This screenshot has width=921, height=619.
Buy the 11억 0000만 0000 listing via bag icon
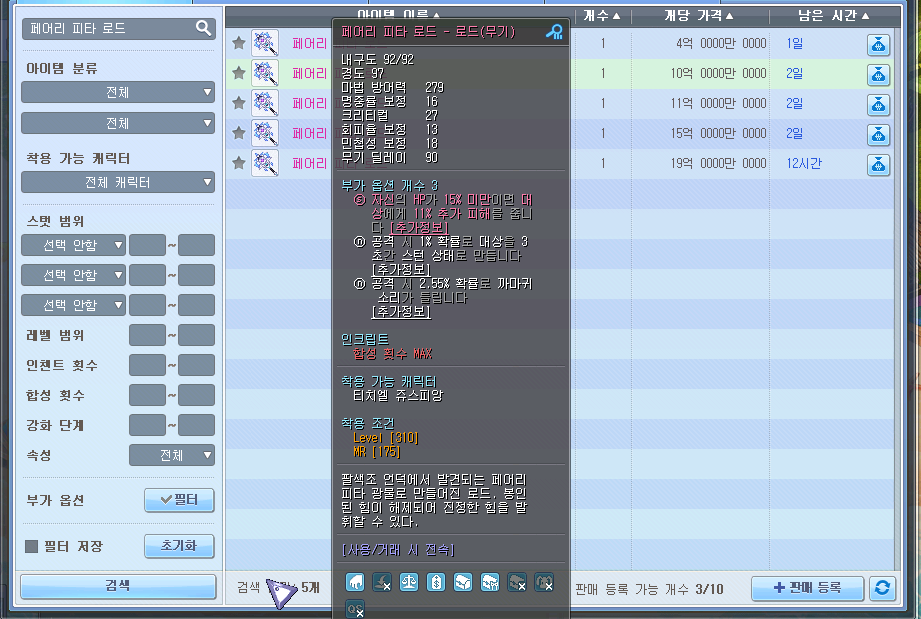click(x=878, y=105)
